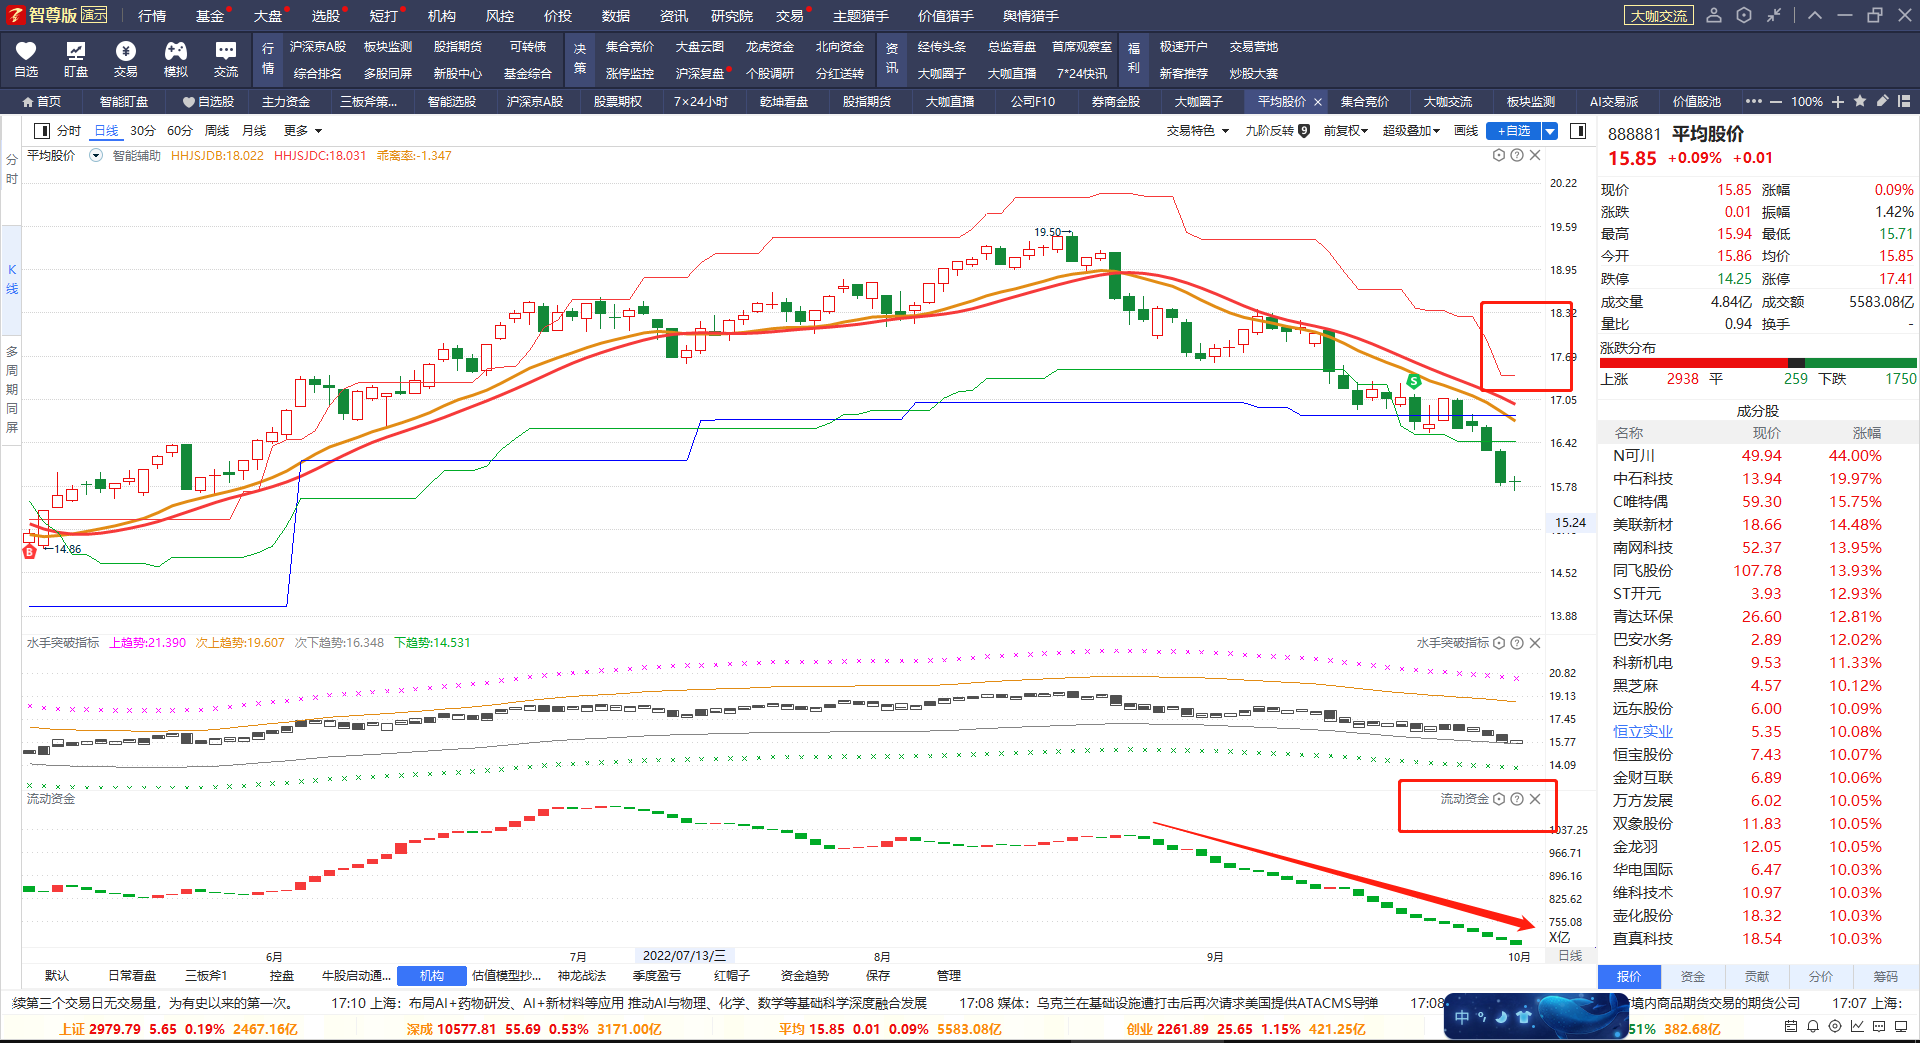The width and height of the screenshot is (1920, 1043).
Task: Open help for 水手突破指标 pane
Action: coord(1517,643)
